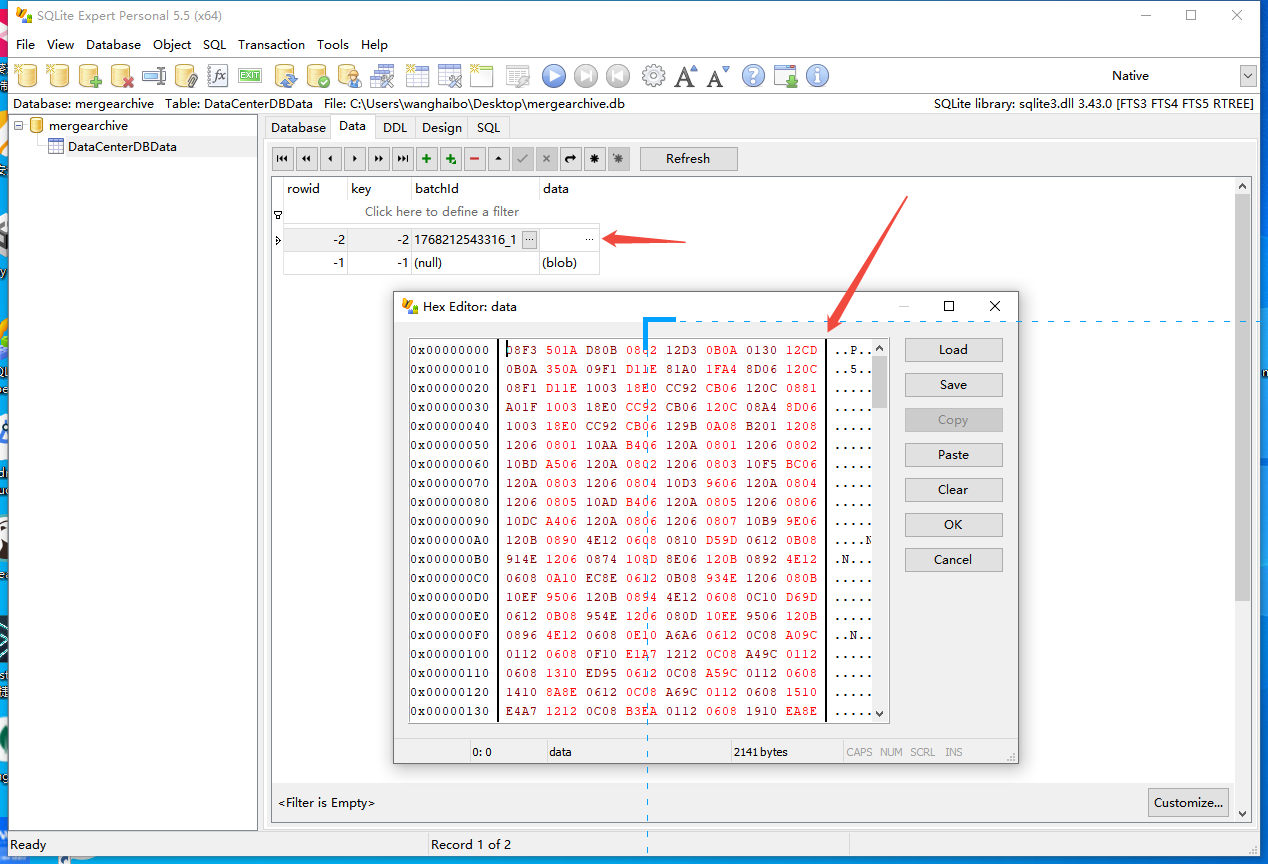
Task: Collapse the mergearchive database tree node
Action: pos(19,126)
